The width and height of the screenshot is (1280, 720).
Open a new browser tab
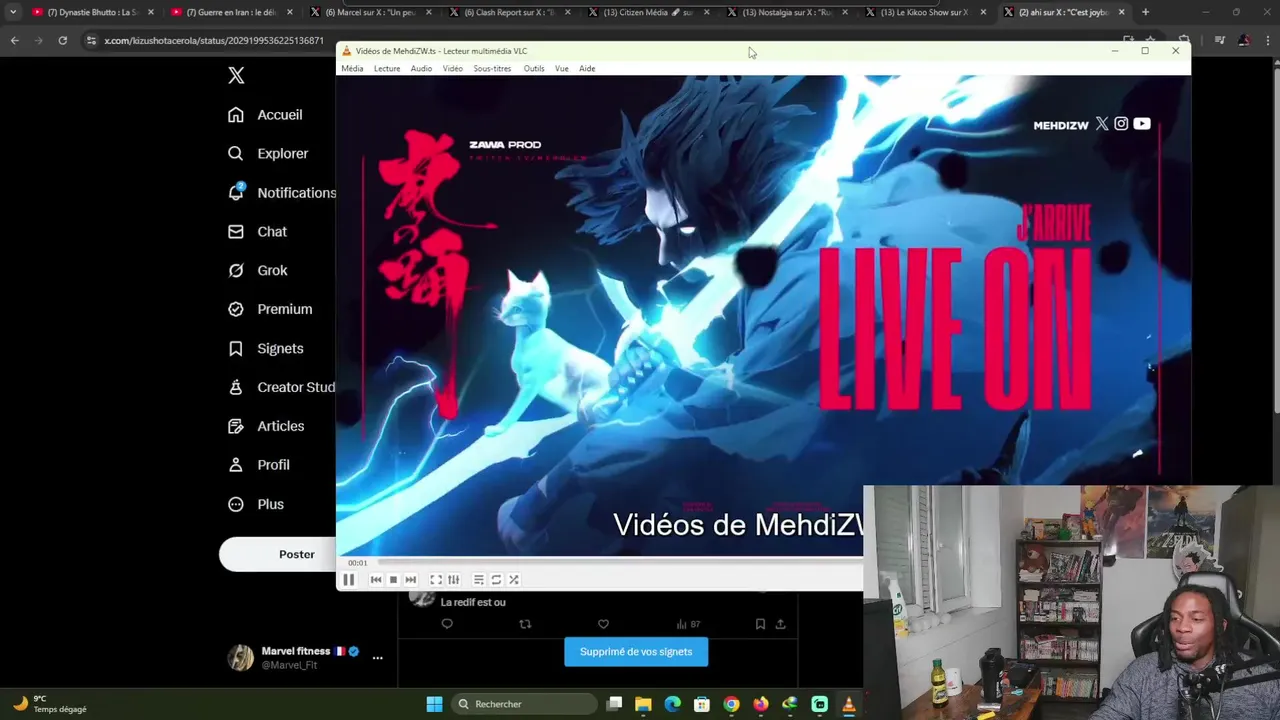click(1145, 12)
